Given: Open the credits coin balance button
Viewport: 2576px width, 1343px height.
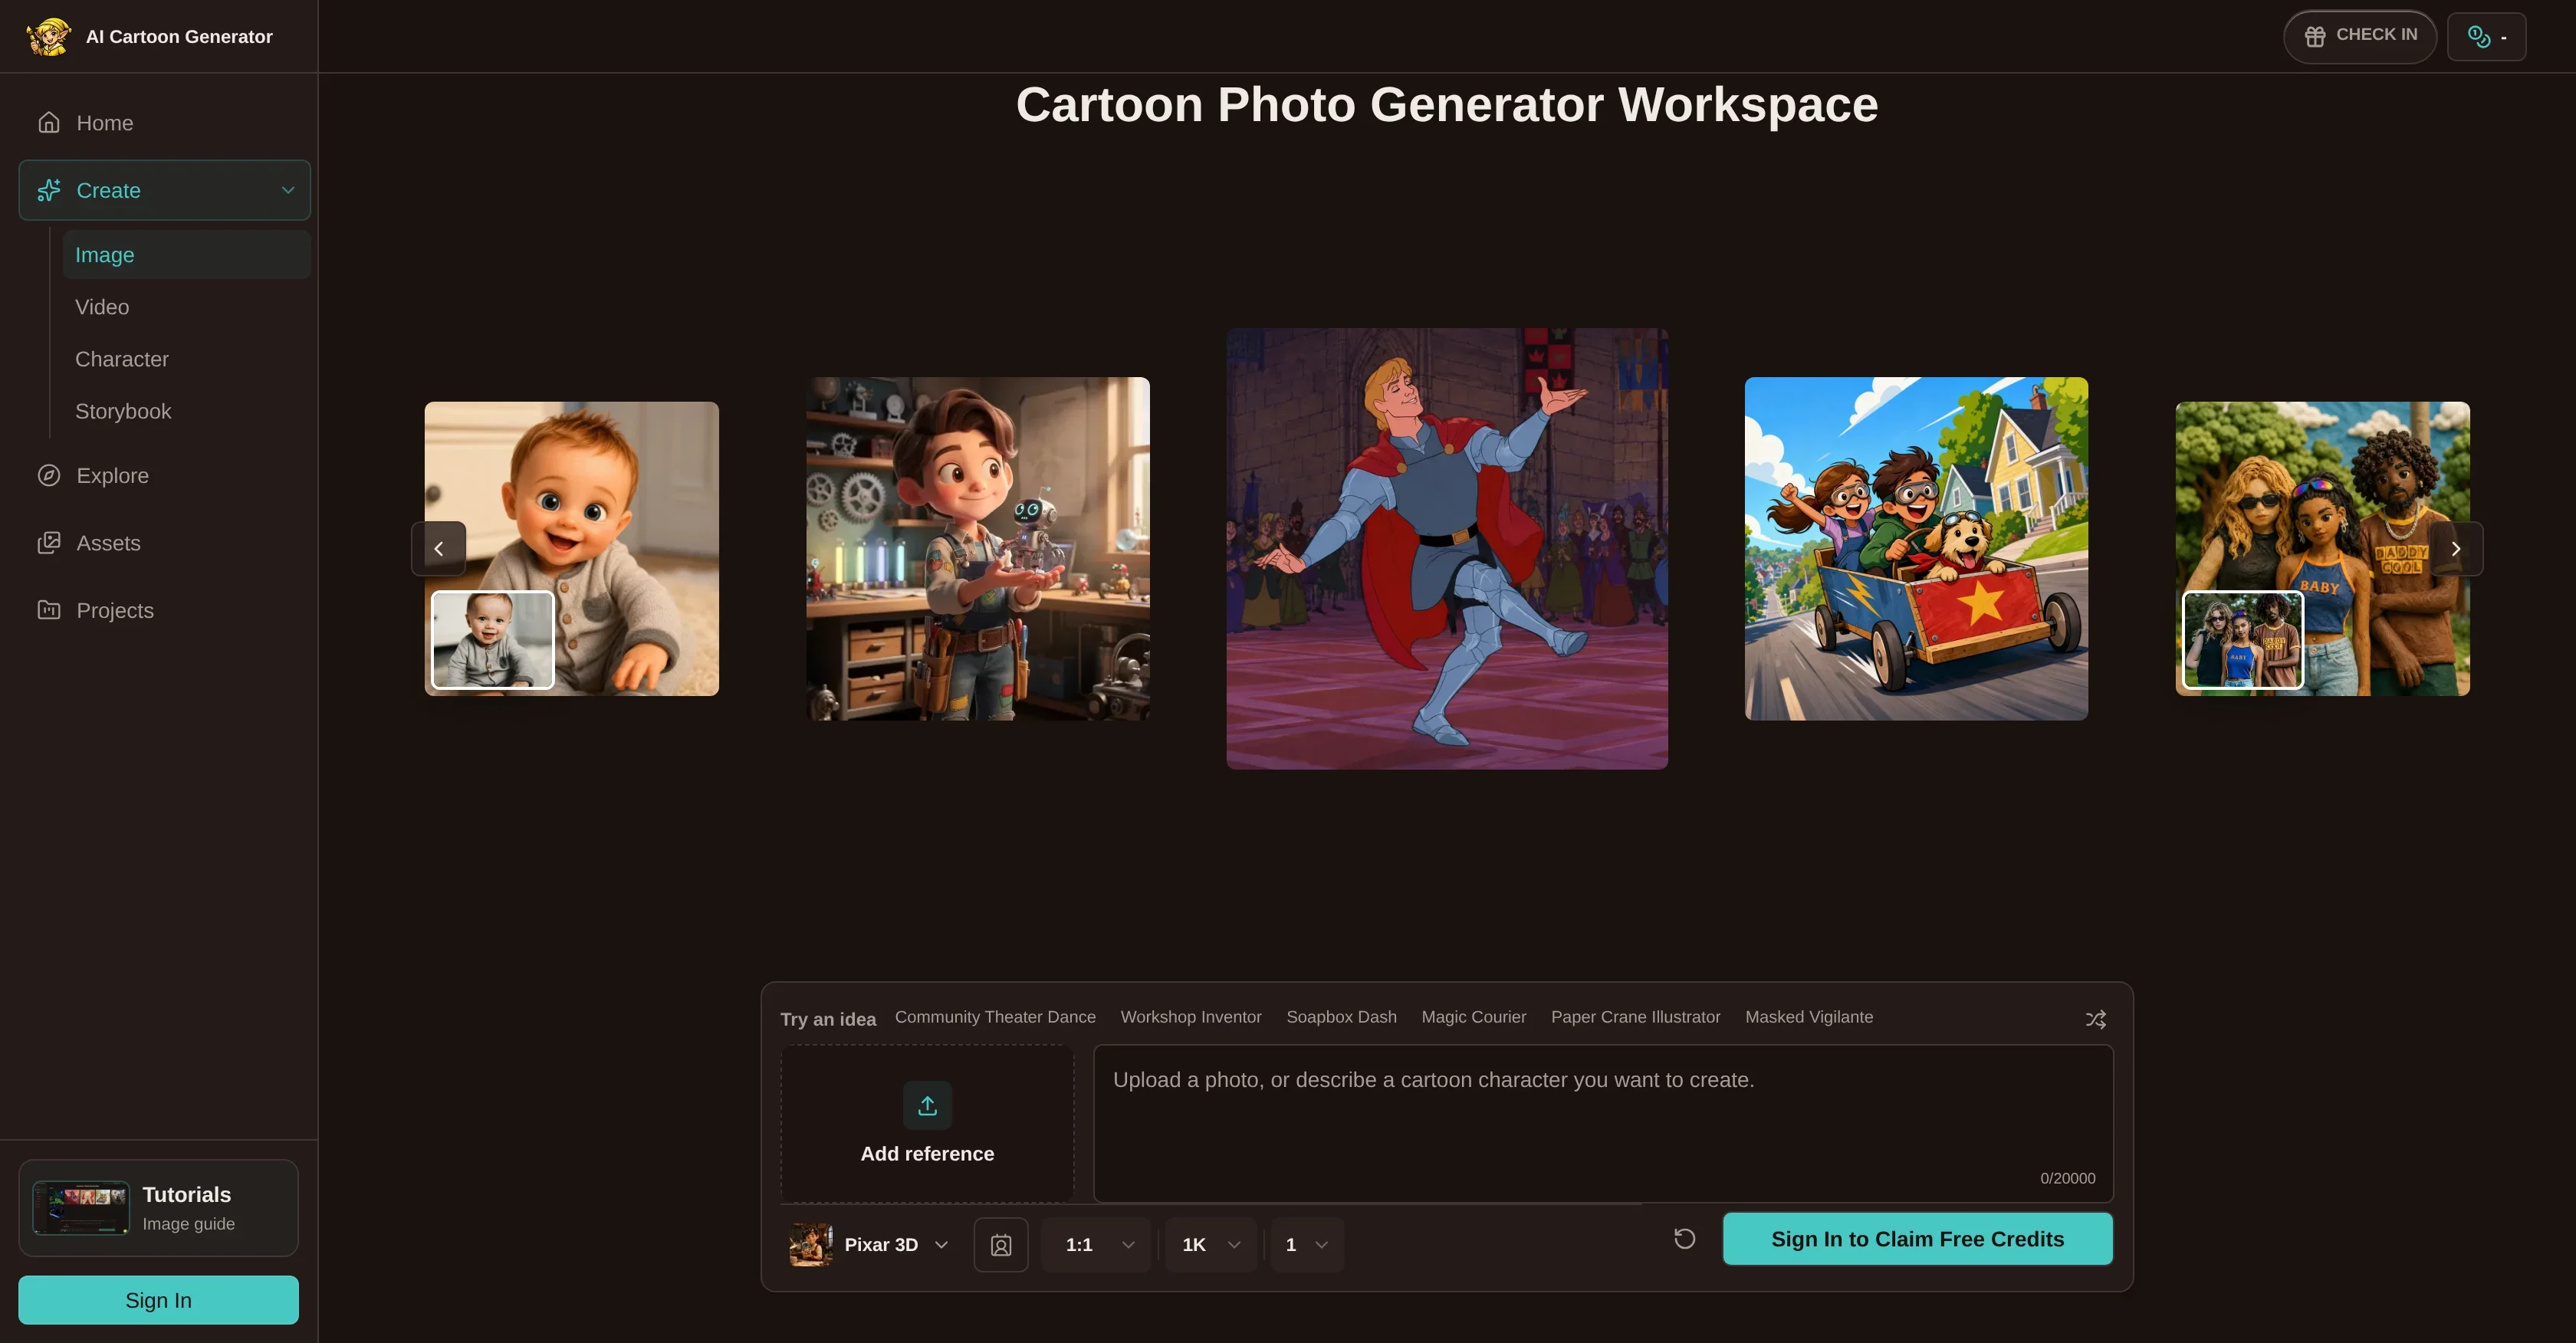Looking at the screenshot, I should (x=2486, y=37).
